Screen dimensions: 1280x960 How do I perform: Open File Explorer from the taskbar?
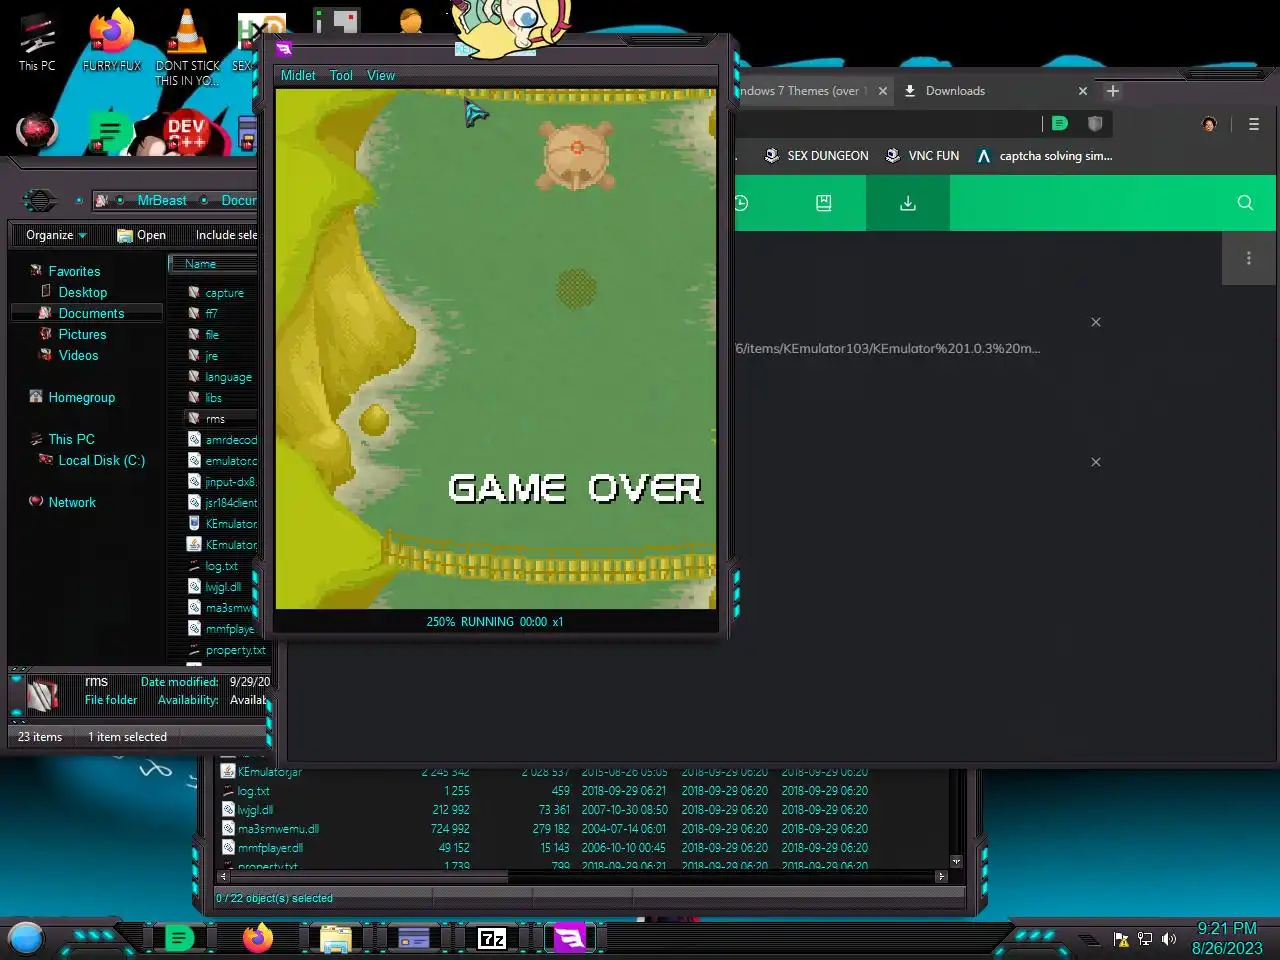pyautogui.click(x=335, y=938)
